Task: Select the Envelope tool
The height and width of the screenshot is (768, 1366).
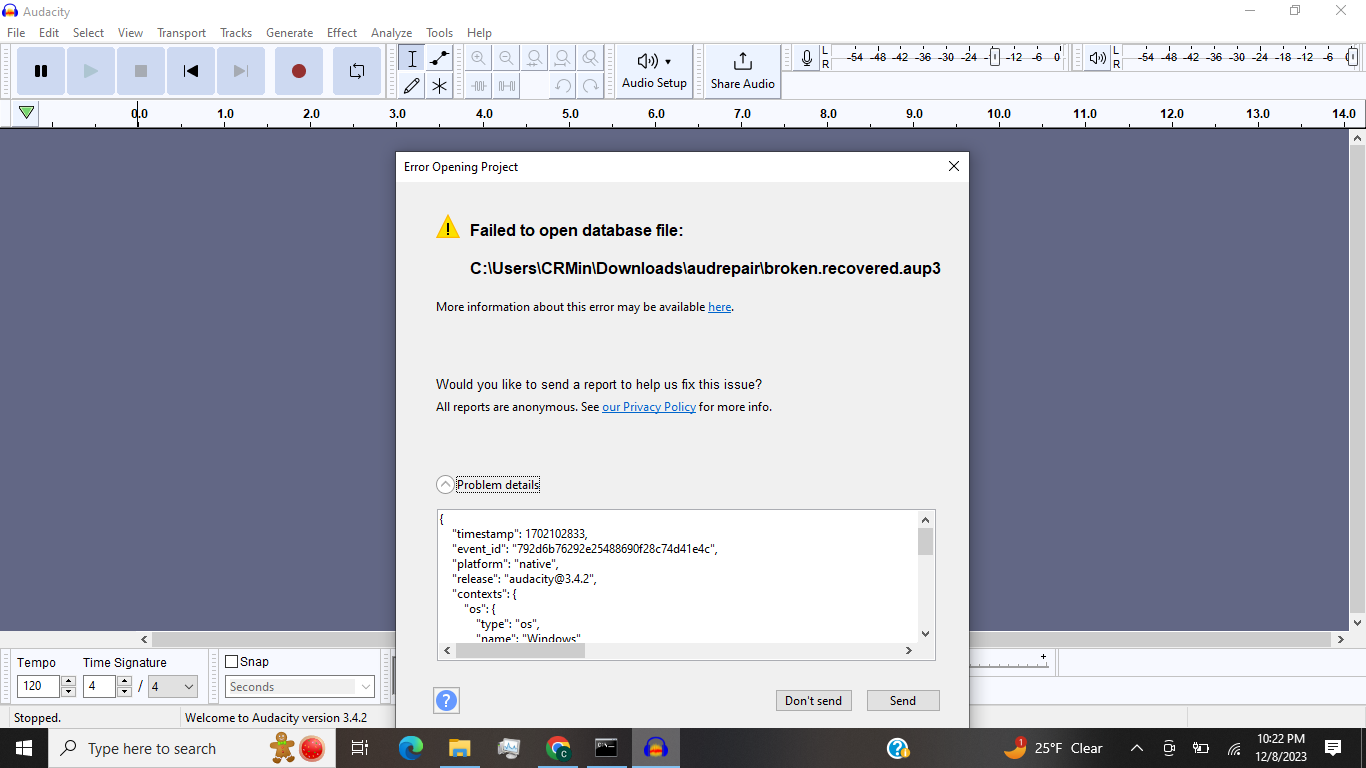Action: (438, 58)
